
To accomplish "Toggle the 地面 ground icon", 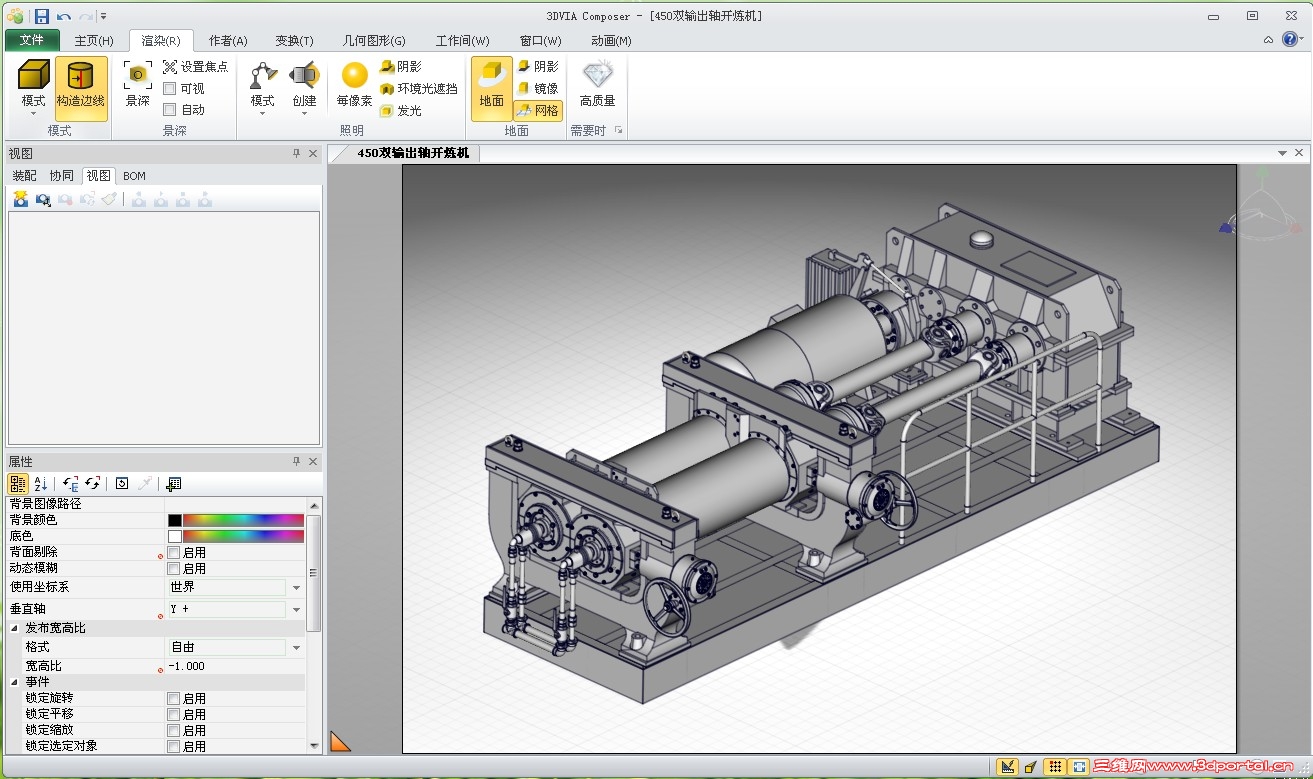I will pos(491,76).
